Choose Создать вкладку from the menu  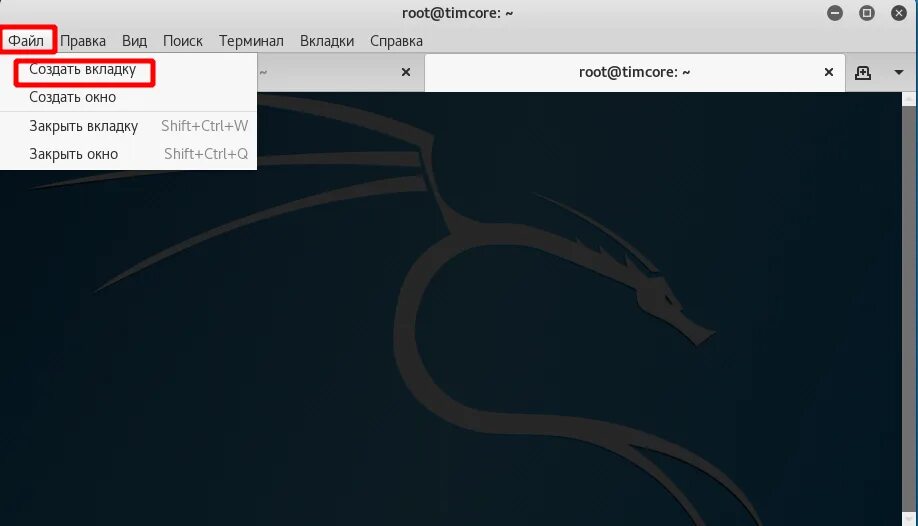(128, 70)
